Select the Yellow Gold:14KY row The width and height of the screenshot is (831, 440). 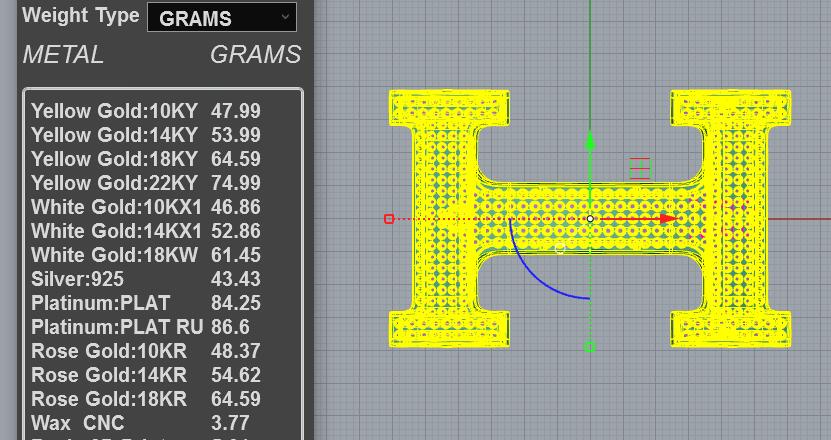146,135
